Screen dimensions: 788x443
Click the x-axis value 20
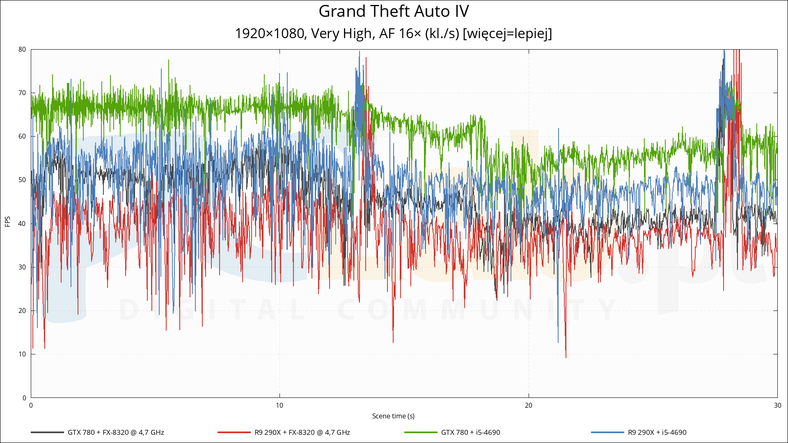tap(528, 405)
